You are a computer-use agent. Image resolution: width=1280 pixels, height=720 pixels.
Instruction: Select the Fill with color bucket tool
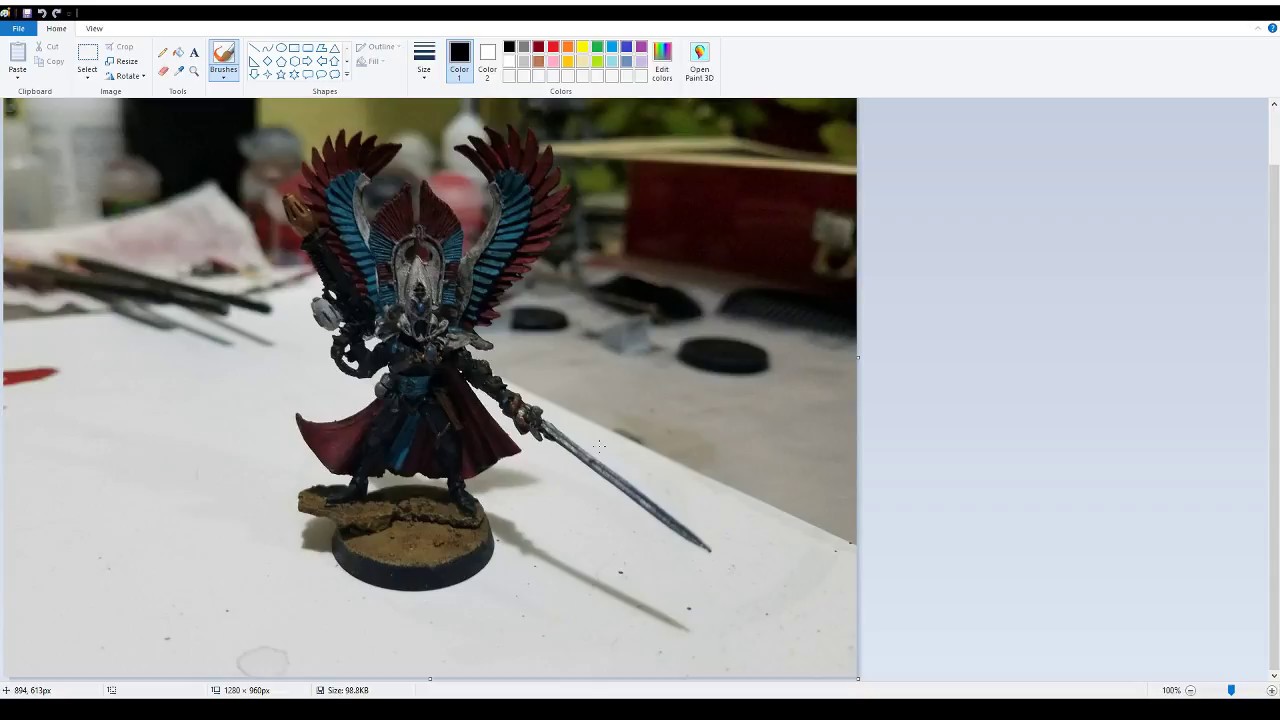(178, 53)
